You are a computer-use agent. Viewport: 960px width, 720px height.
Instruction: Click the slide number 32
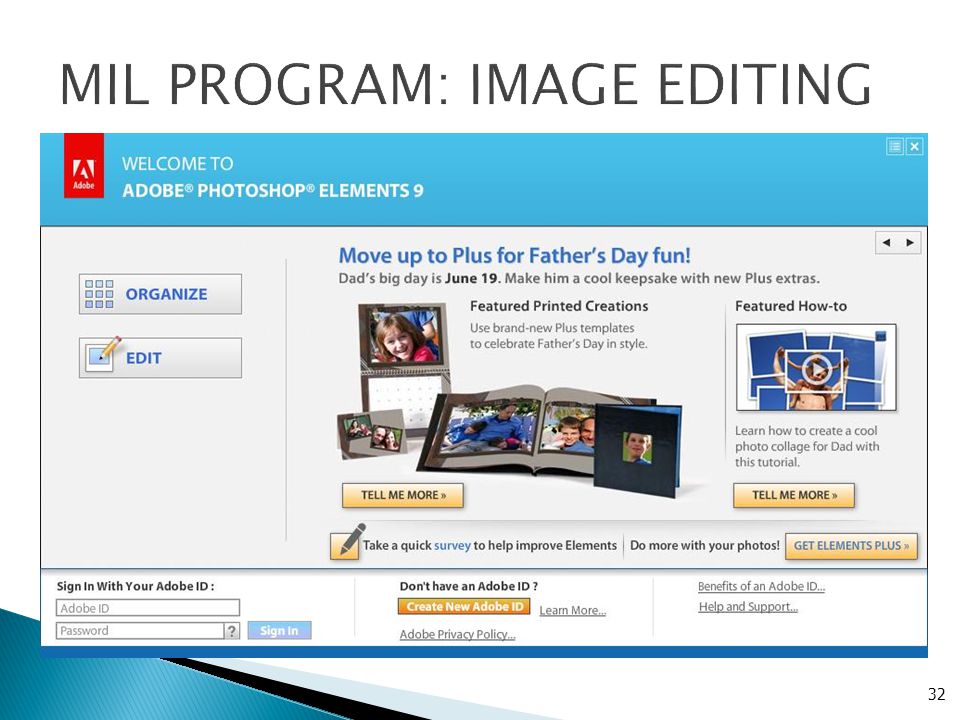pos(936,694)
